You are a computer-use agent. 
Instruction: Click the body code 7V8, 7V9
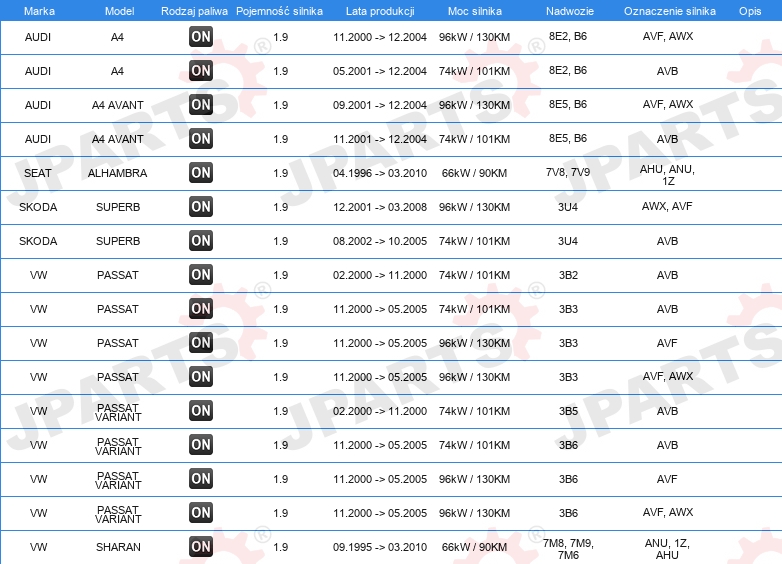568,173
